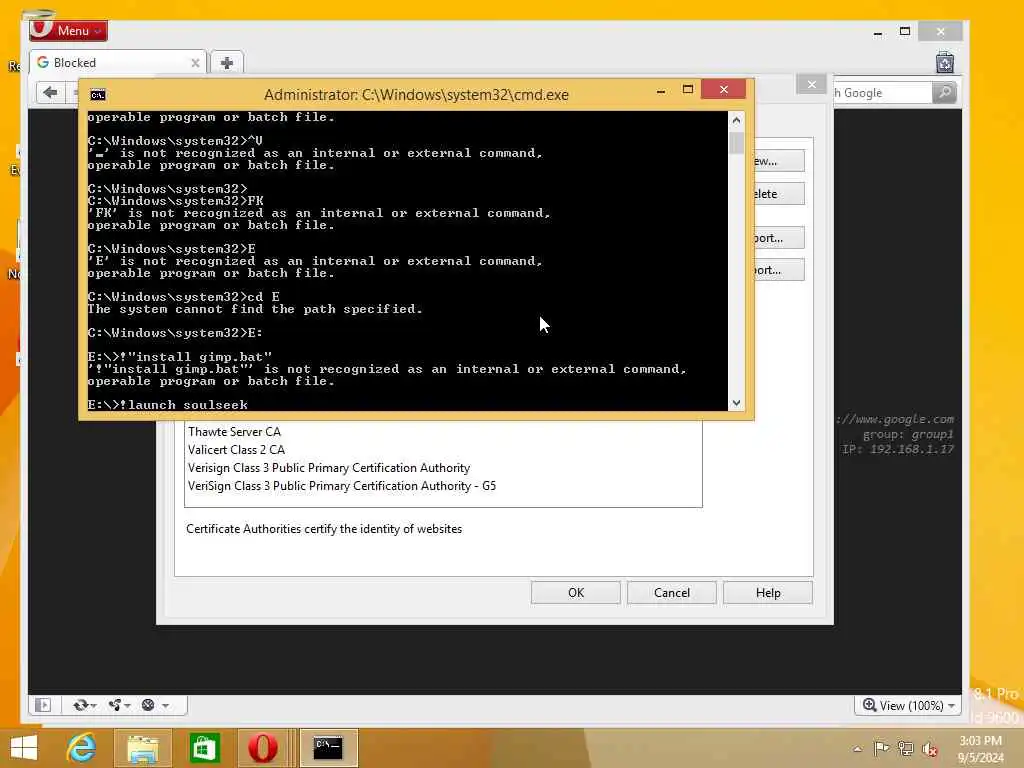Show hidden system tray icons

pos(857,749)
